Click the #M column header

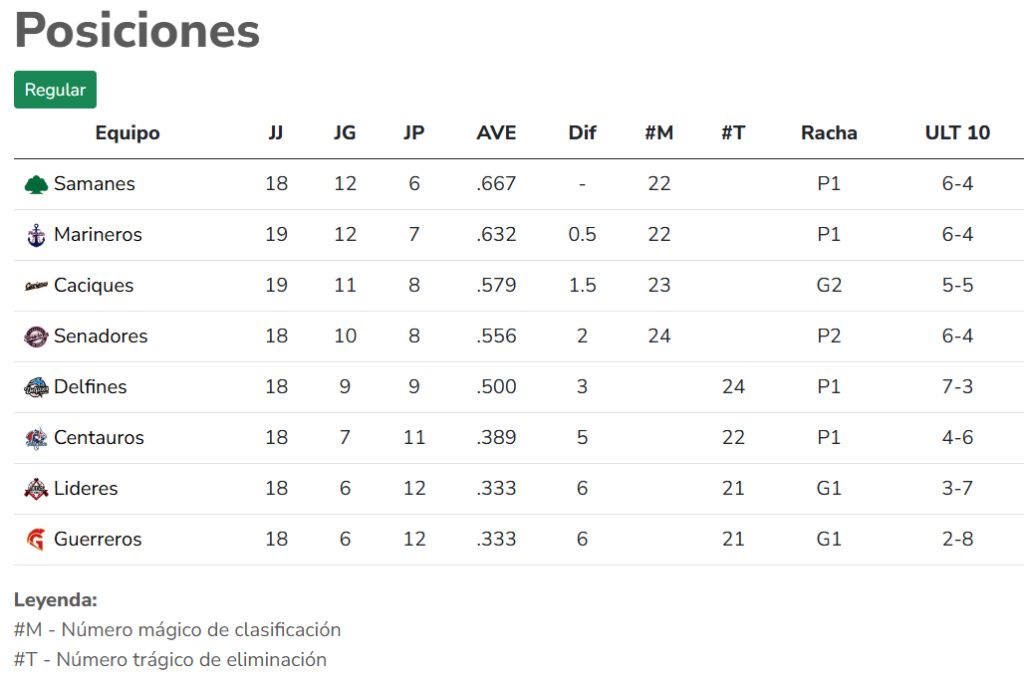pos(659,133)
